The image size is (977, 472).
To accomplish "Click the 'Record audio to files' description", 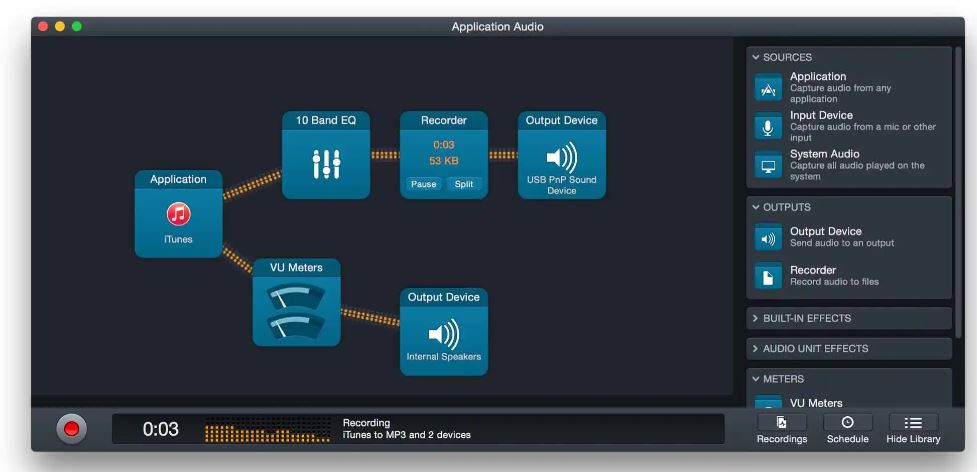I will coord(834,282).
